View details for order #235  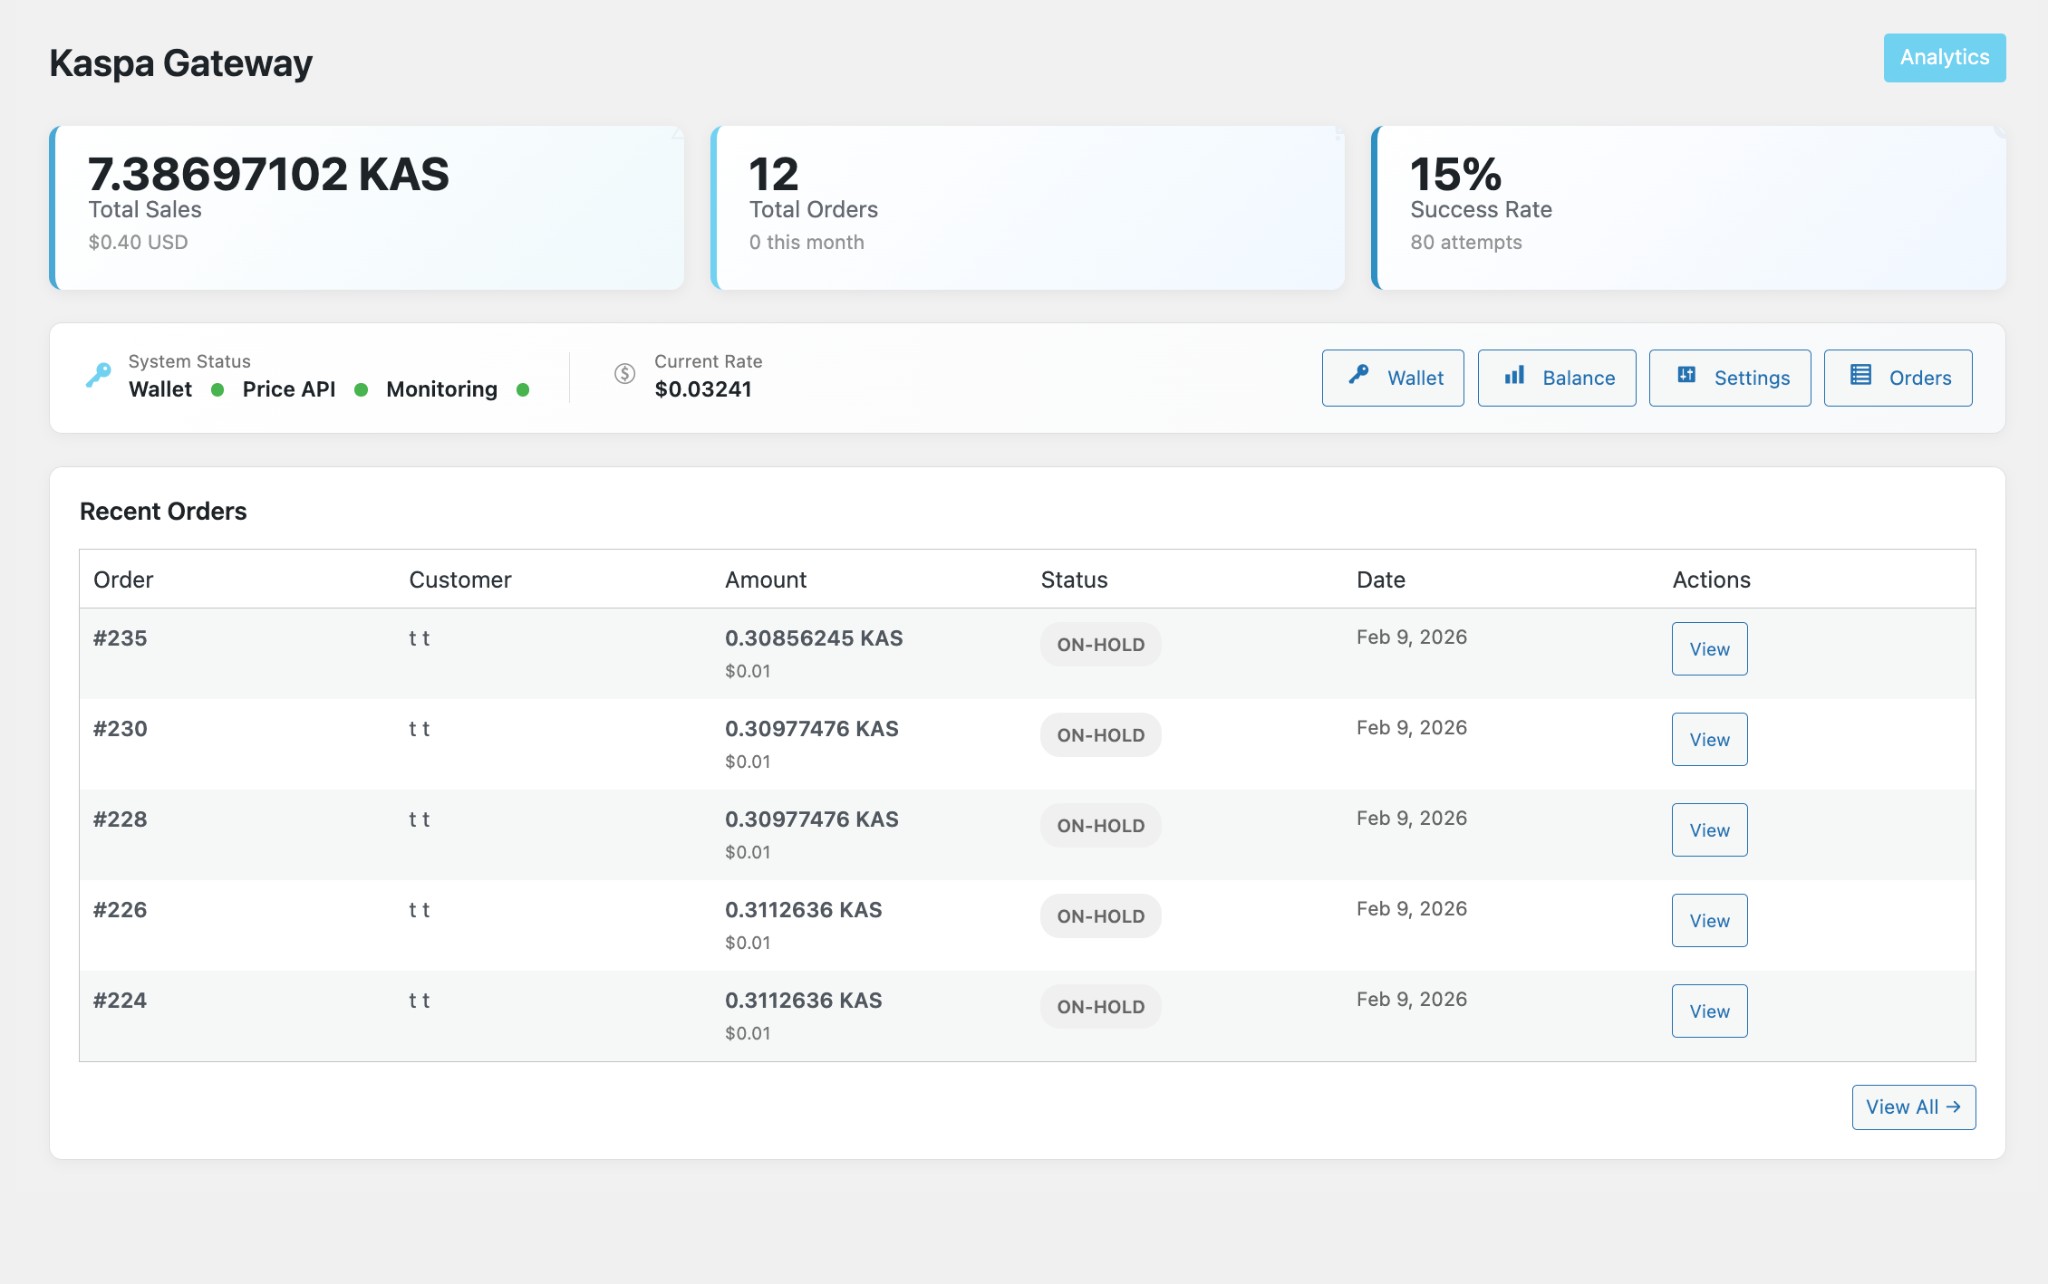[1709, 648]
